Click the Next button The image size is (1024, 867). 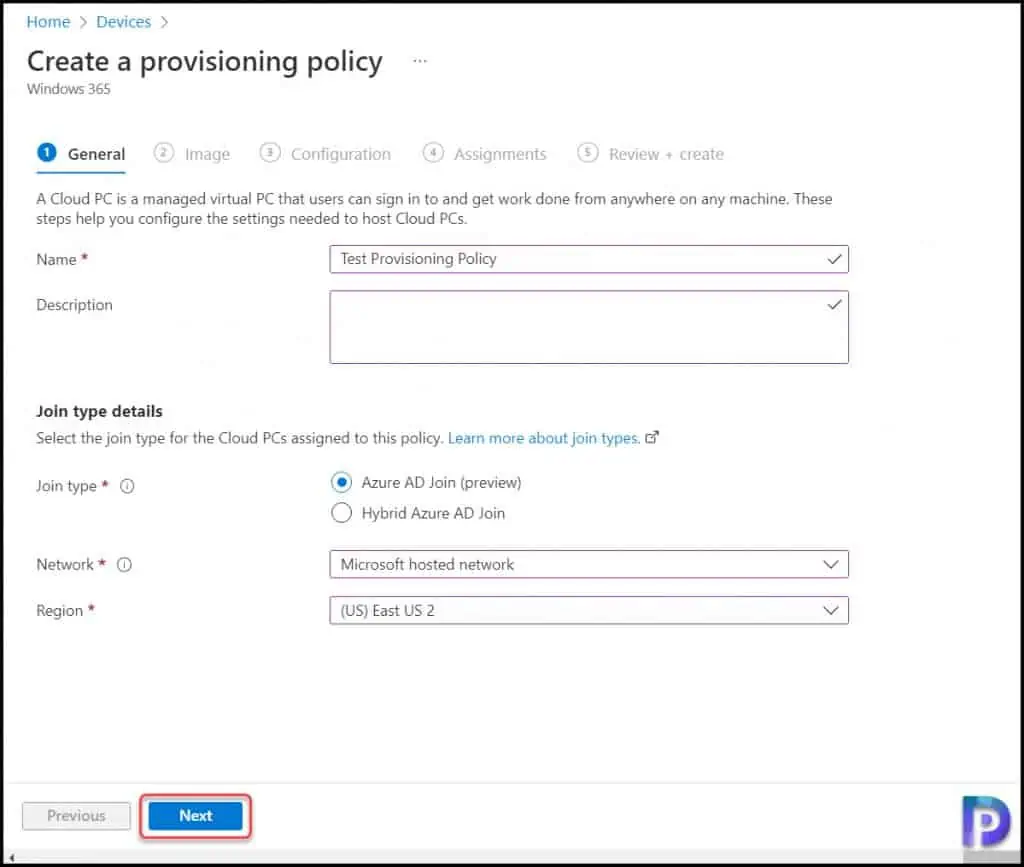[x=195, y=816]
